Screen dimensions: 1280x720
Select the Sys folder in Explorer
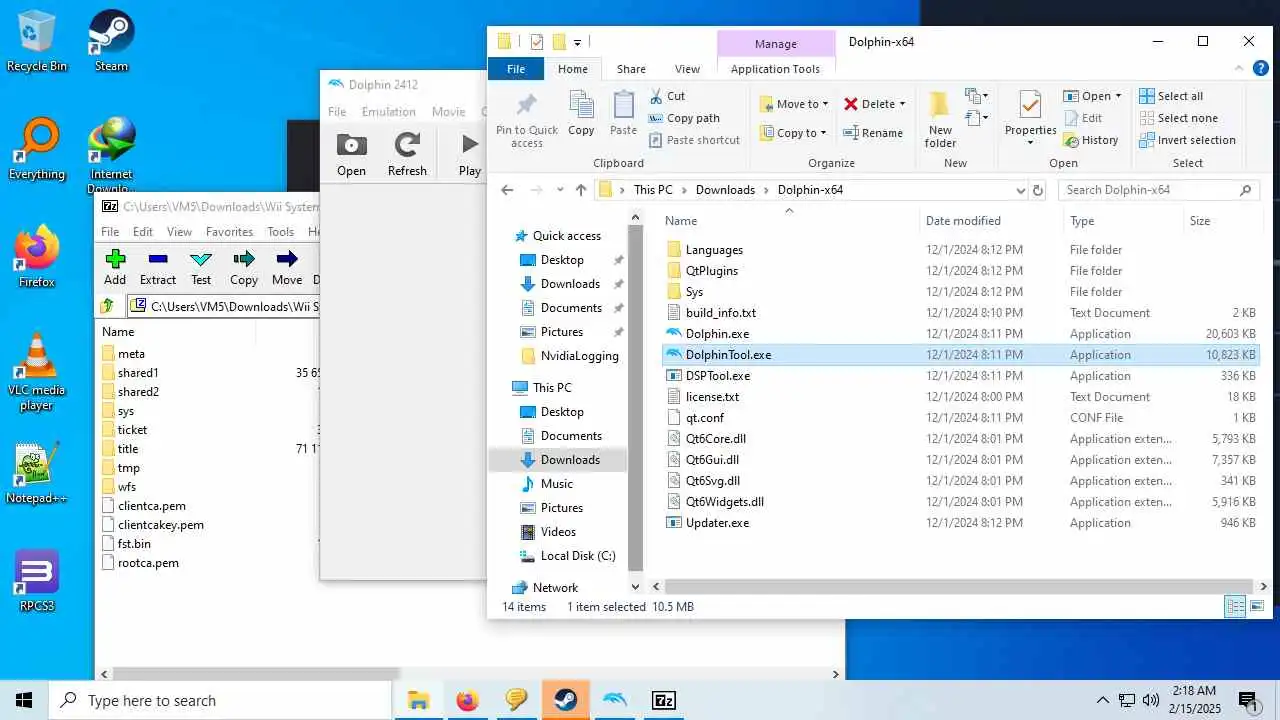coord(694,292)
